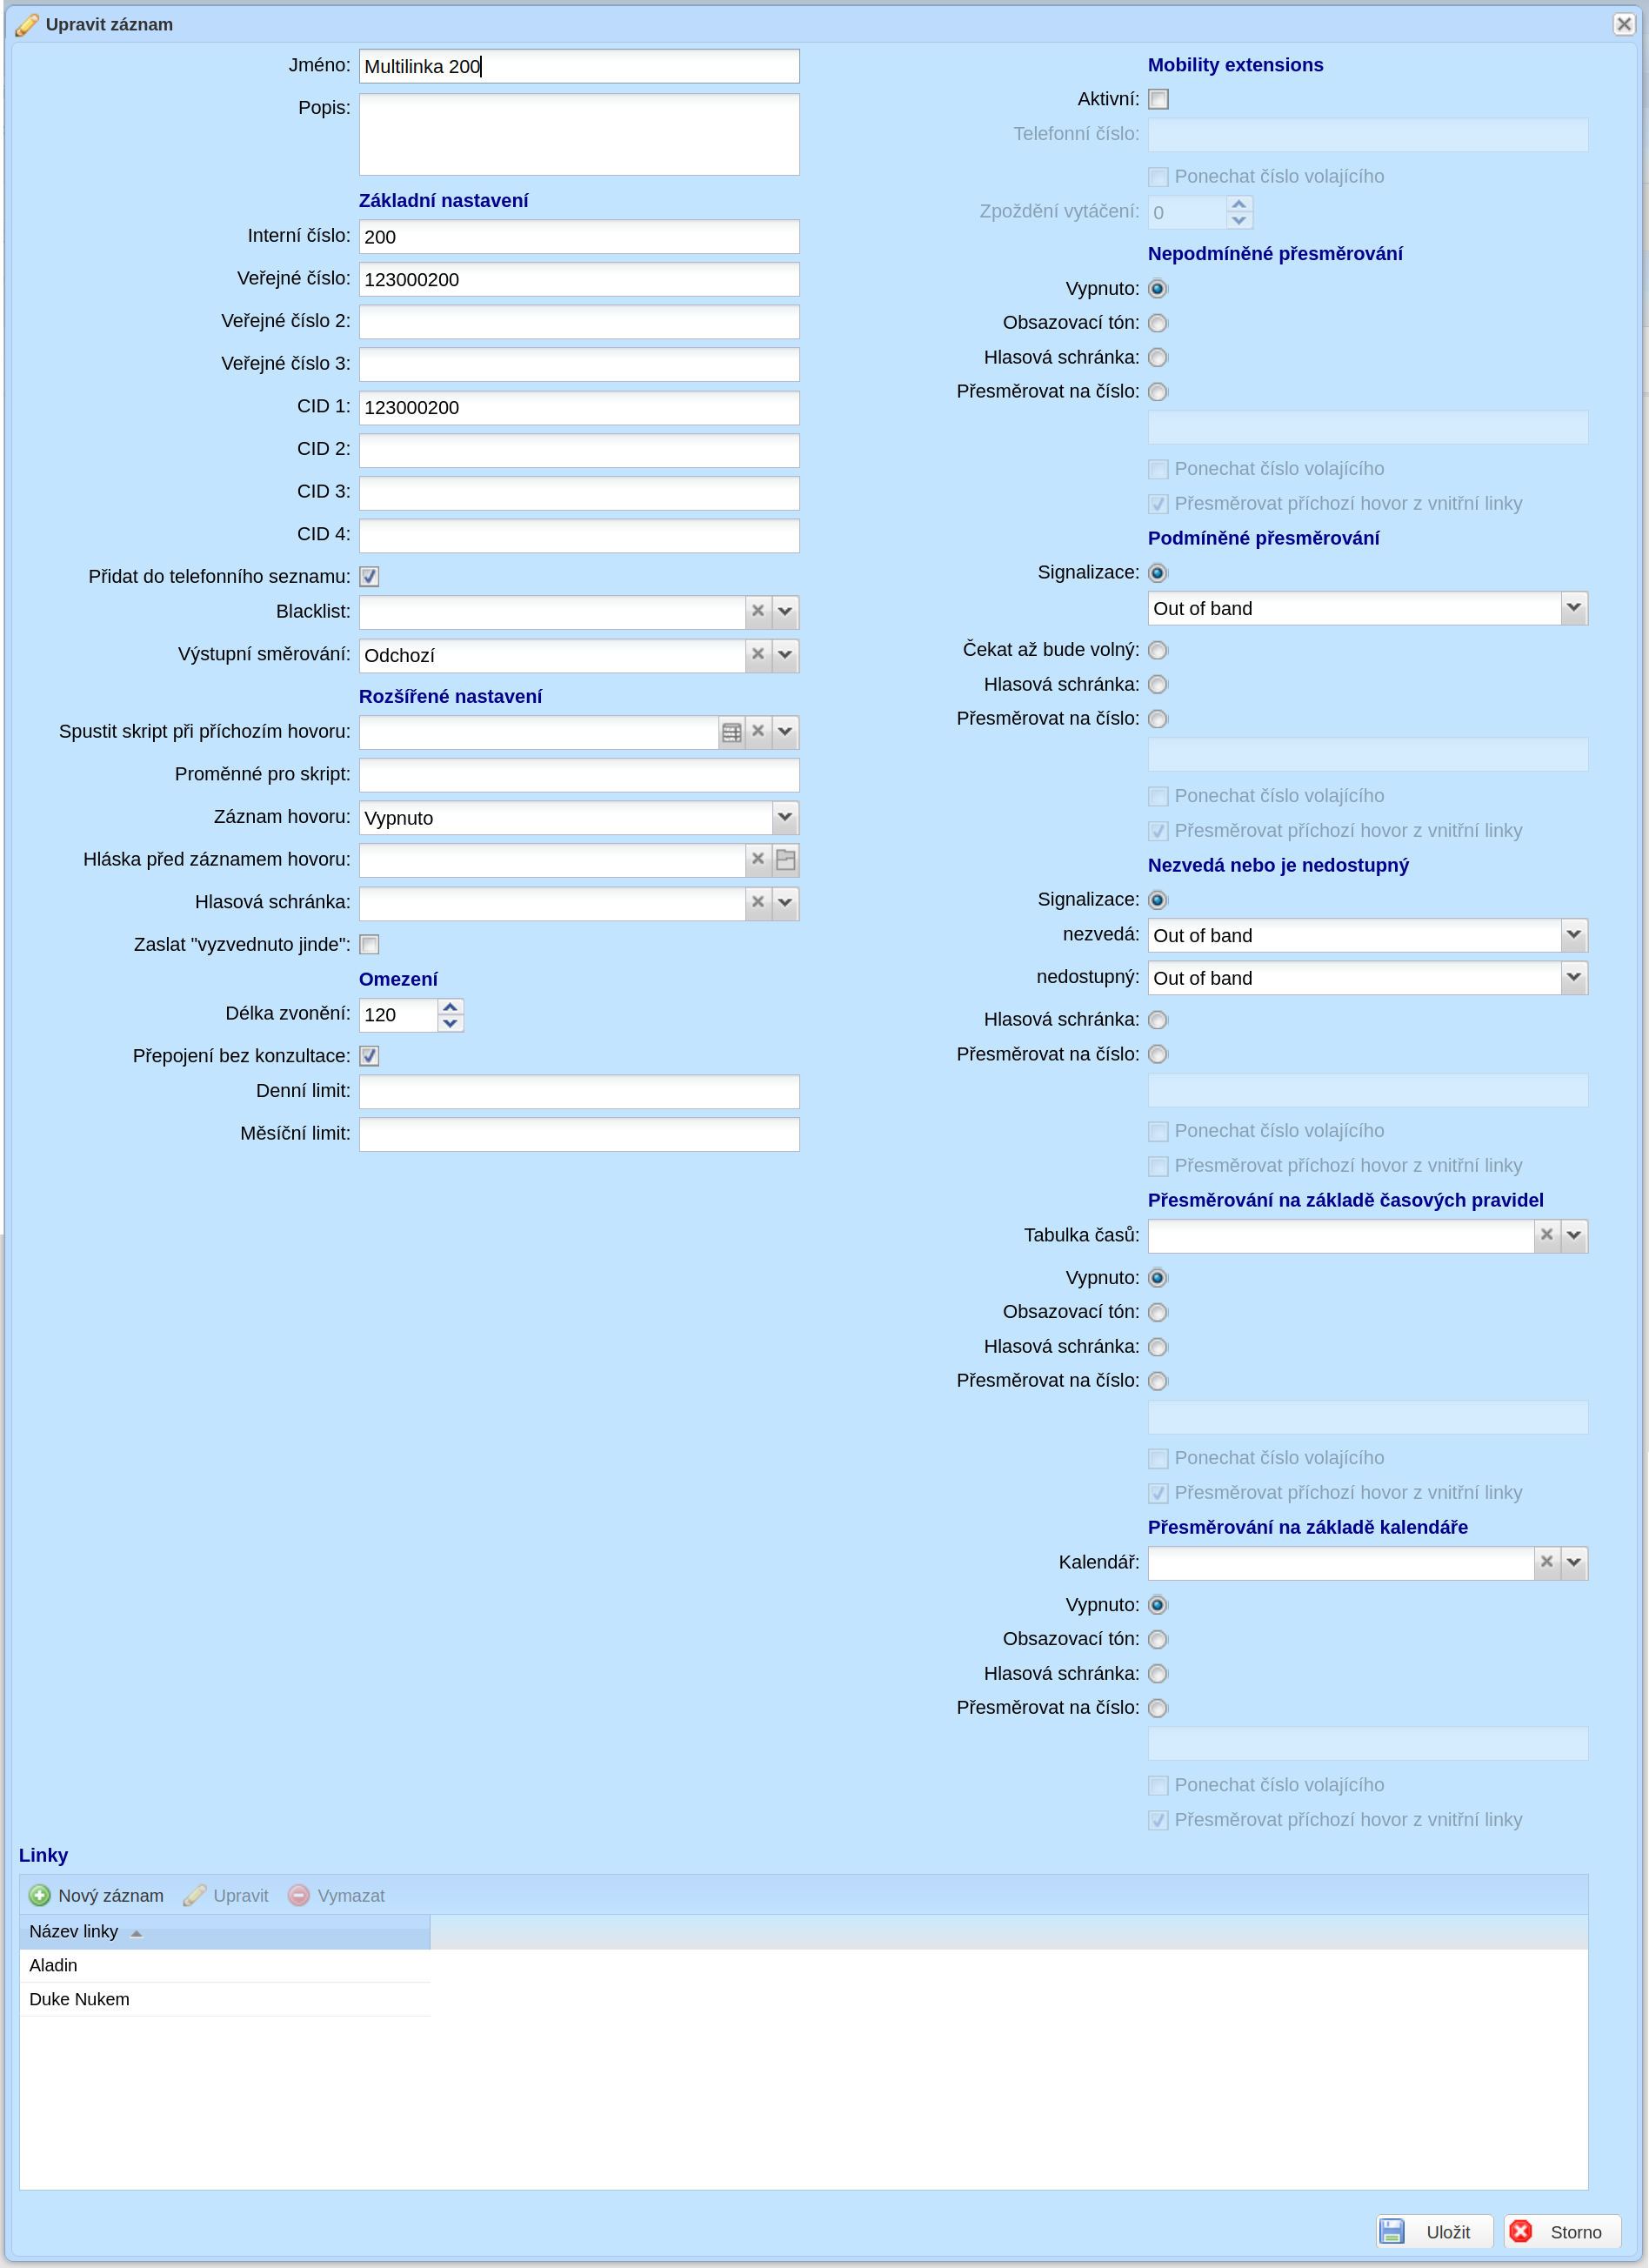Clear the Hláska před záznamem hovoru field

[x=758, y=860]
